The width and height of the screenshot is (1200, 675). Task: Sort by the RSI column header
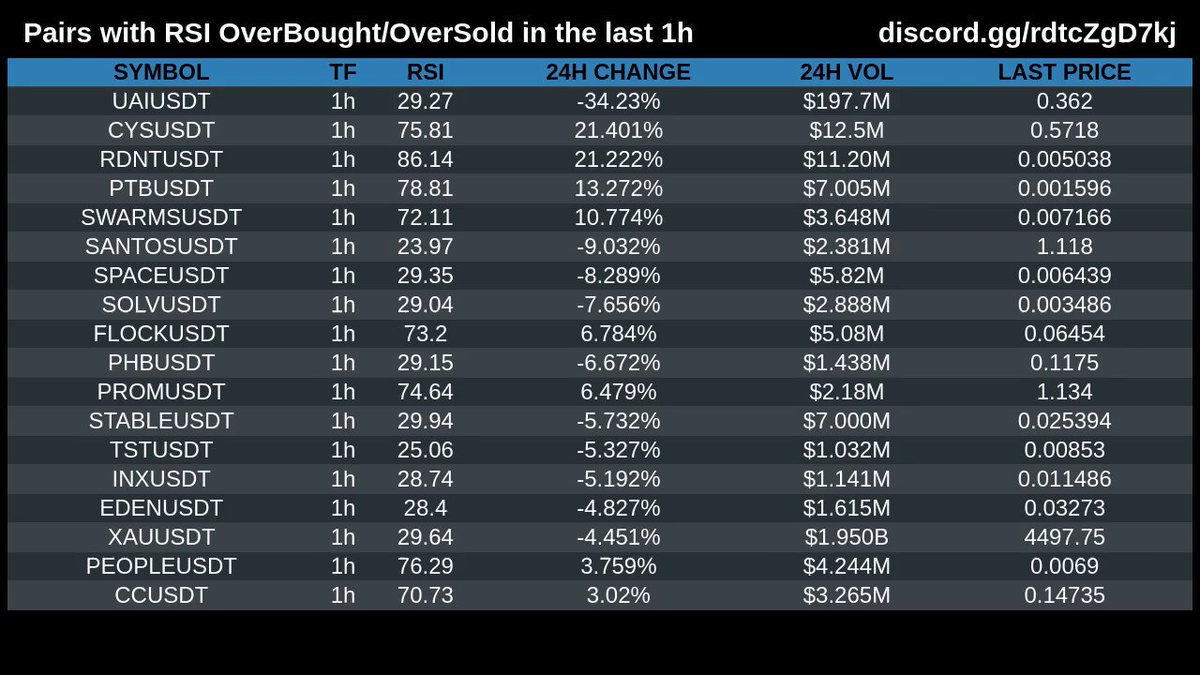click(x=426, y=72)
